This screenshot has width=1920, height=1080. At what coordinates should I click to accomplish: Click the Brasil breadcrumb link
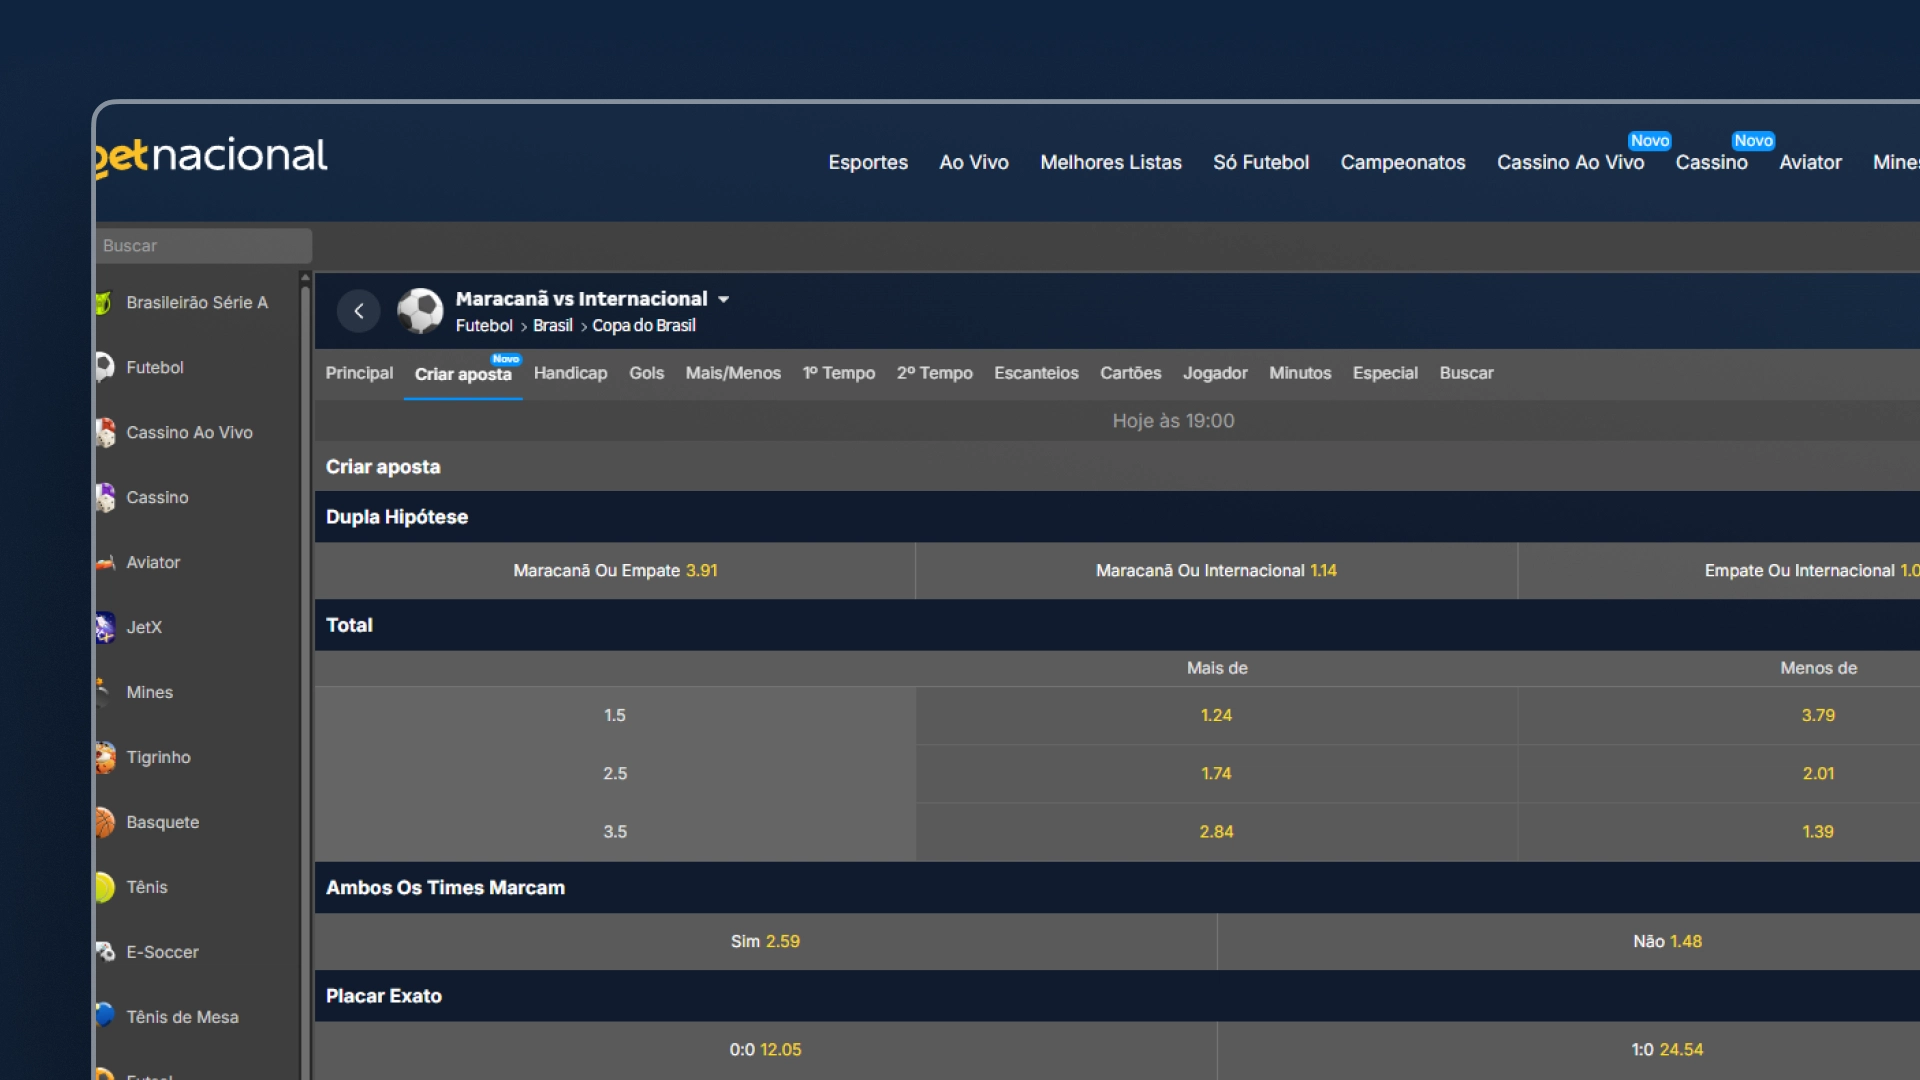click(553, 326)
